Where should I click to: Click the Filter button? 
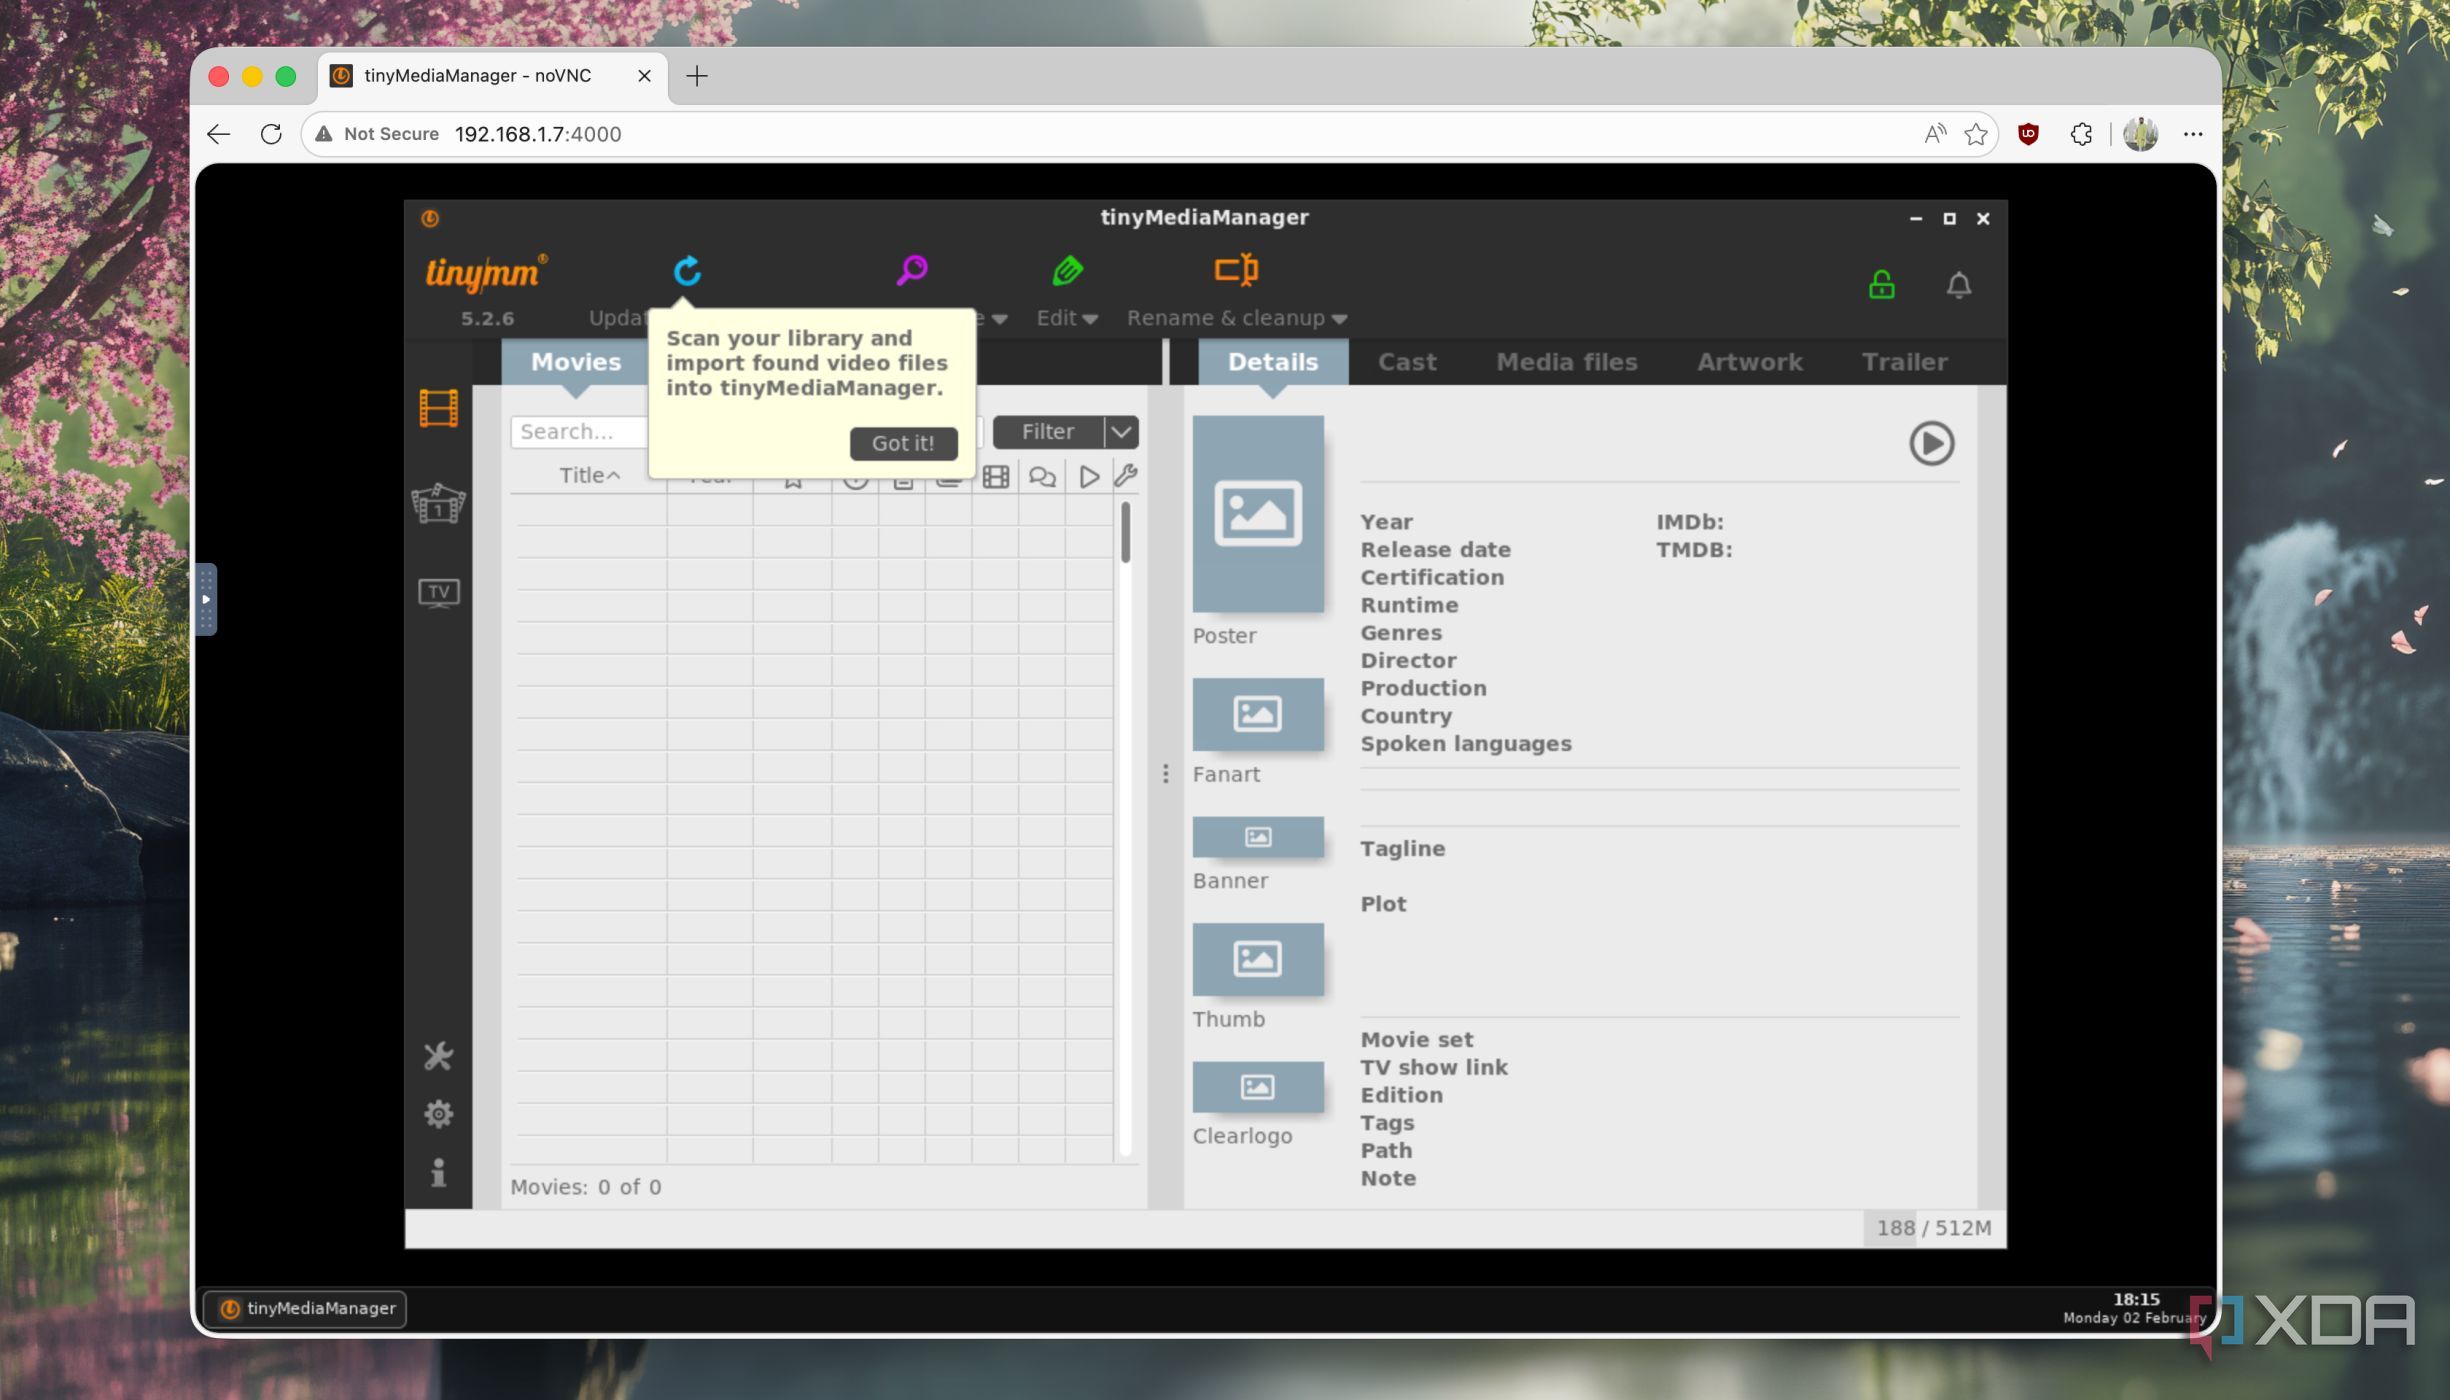click(1047, 432)
